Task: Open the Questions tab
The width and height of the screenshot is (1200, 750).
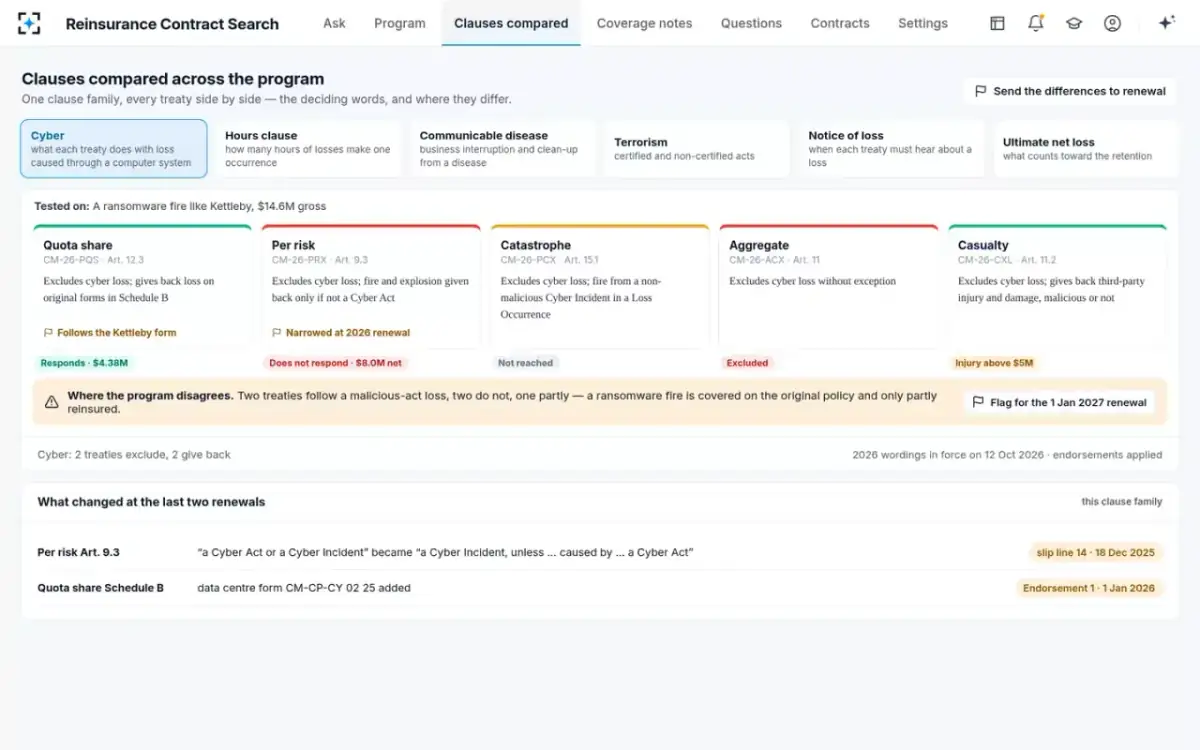Action: pos(751,23)
